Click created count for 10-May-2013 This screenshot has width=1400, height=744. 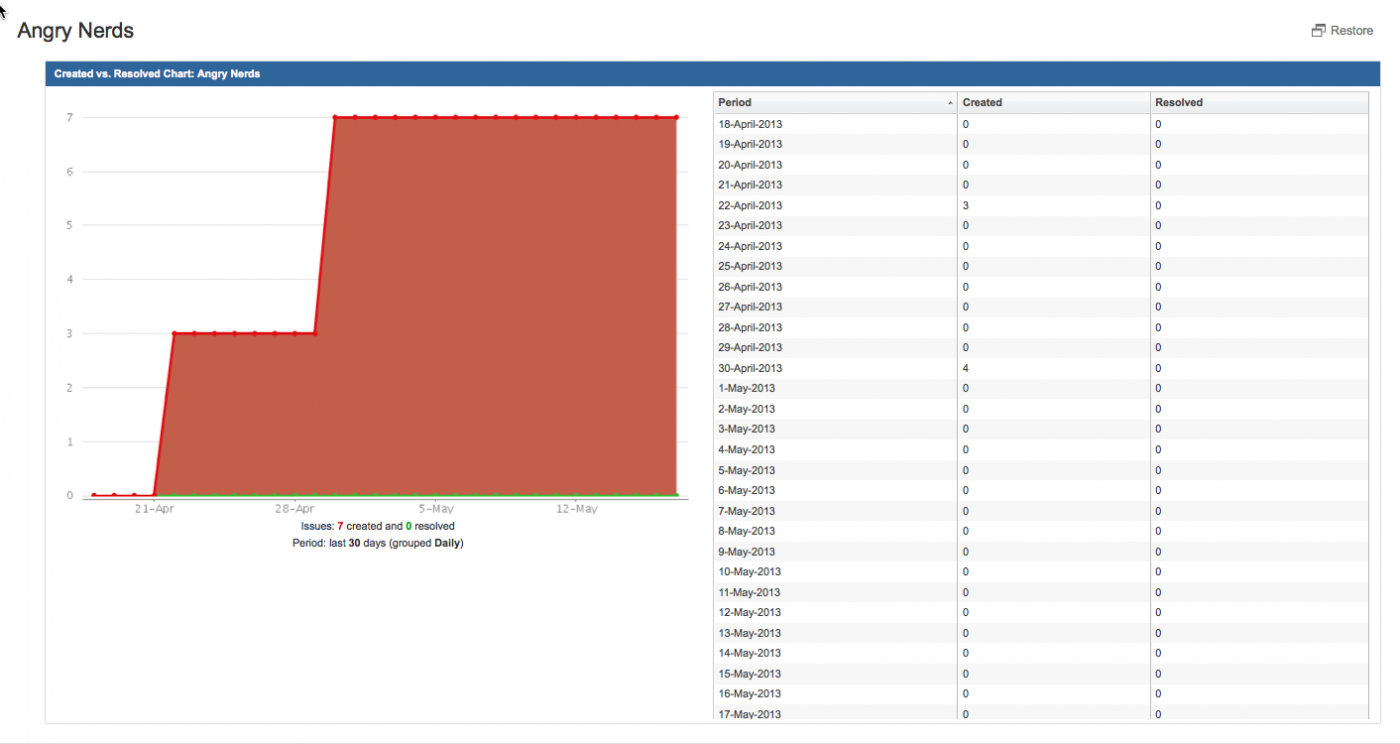tap(965, 572)
